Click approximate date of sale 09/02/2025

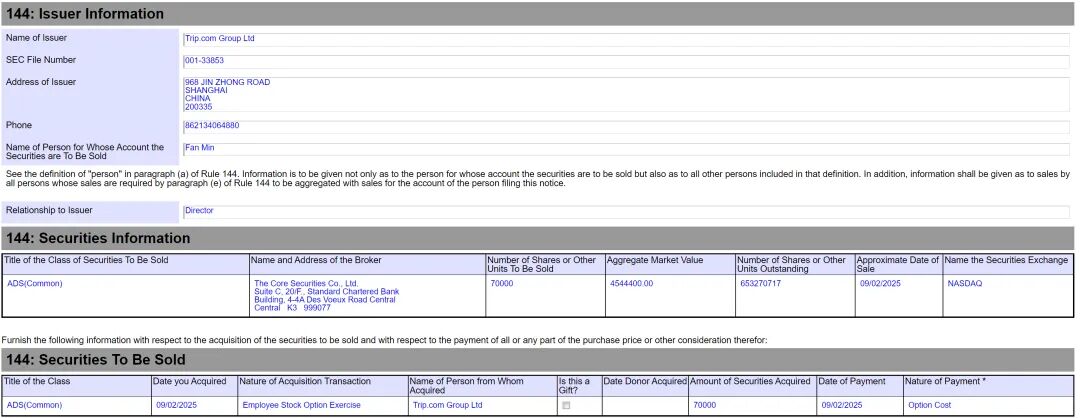tap(880, 284)
